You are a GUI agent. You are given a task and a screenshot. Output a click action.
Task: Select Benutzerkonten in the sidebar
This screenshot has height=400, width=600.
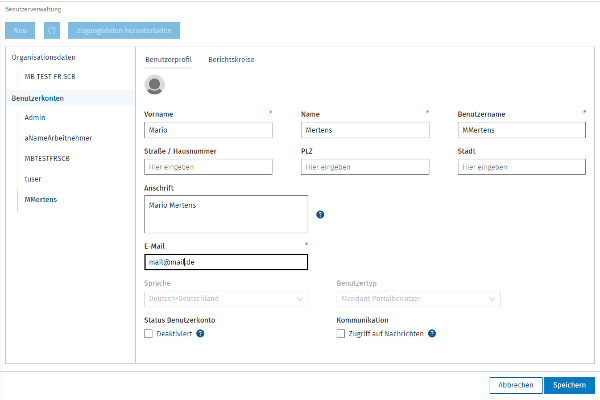(38, 98)
